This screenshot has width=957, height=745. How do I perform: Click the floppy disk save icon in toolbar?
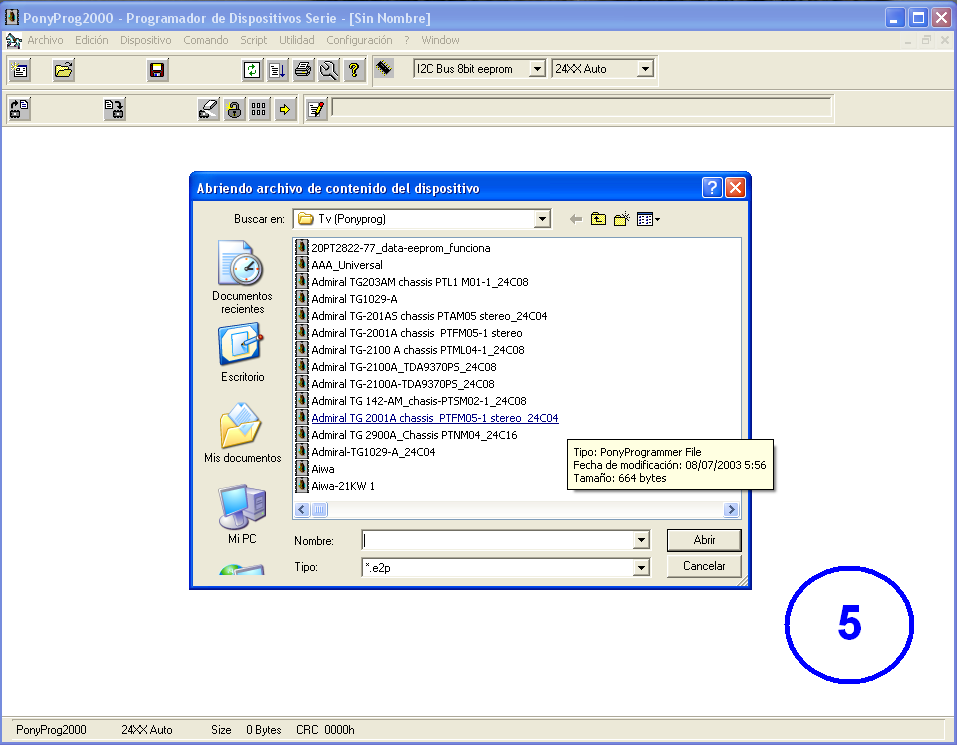click(157, 70)
